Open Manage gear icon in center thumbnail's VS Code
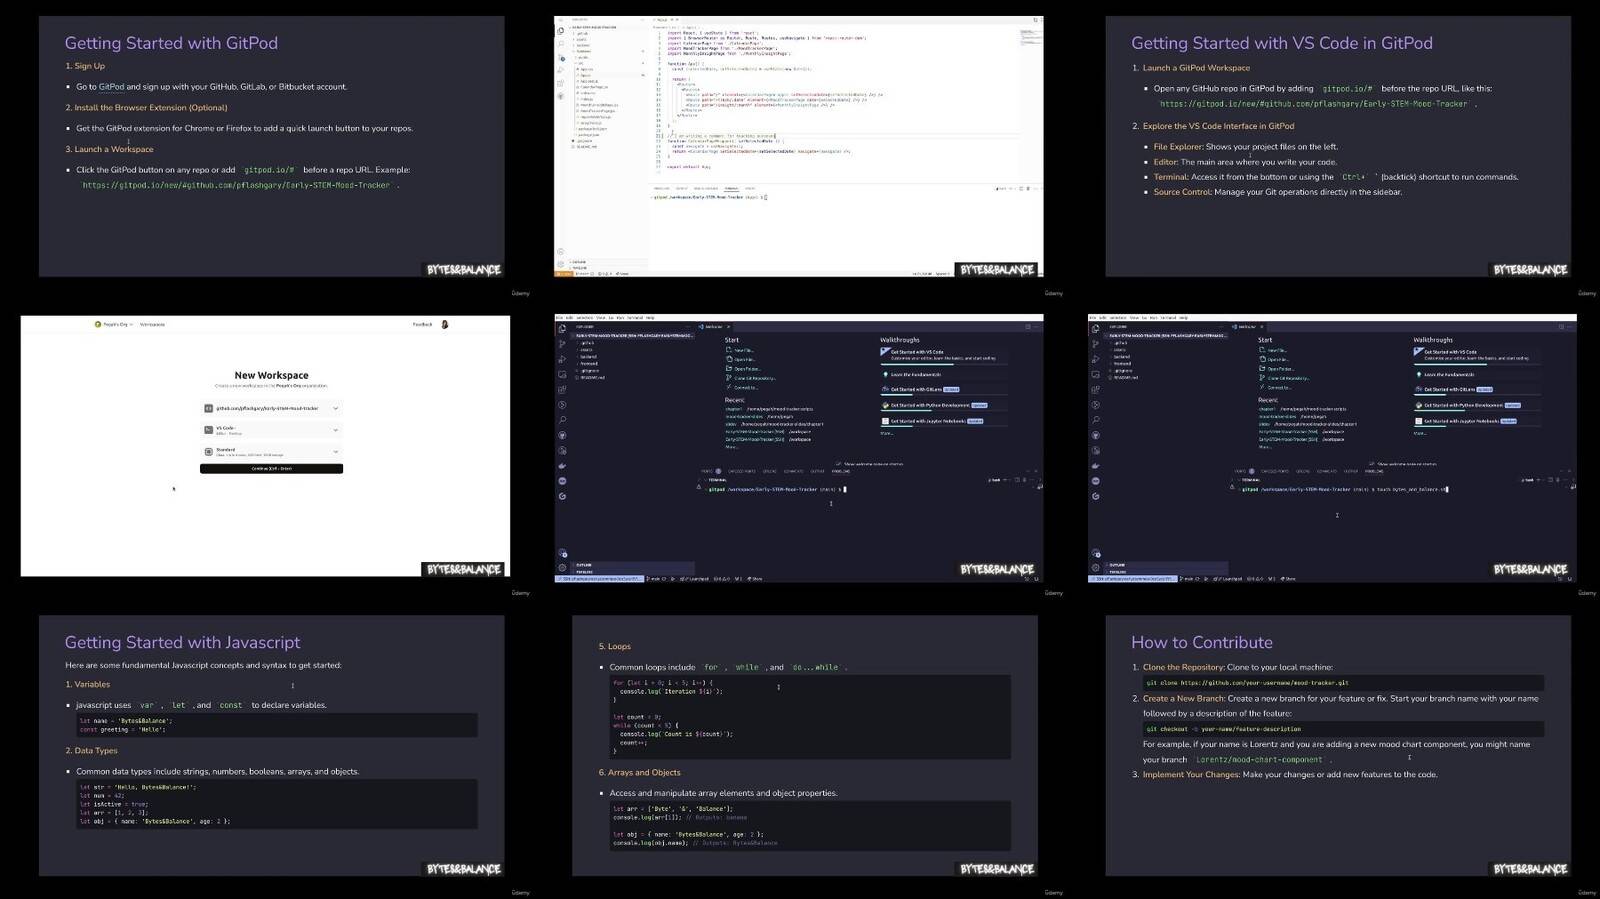This screenshot has height=899, width=1600. [562, 567]
